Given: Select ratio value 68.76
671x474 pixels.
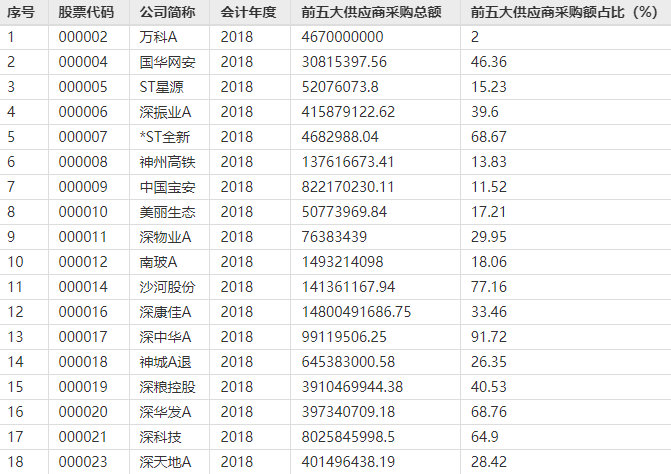Looking at the screenshot, I should click(489, 412).
